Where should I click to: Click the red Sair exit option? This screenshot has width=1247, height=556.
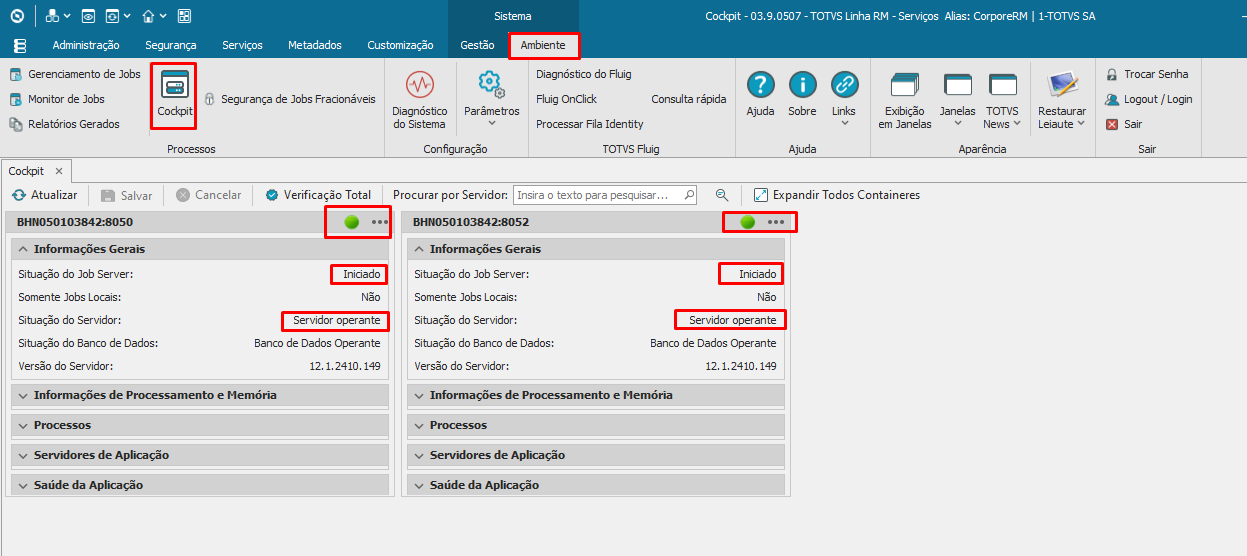pos(1124,124)
